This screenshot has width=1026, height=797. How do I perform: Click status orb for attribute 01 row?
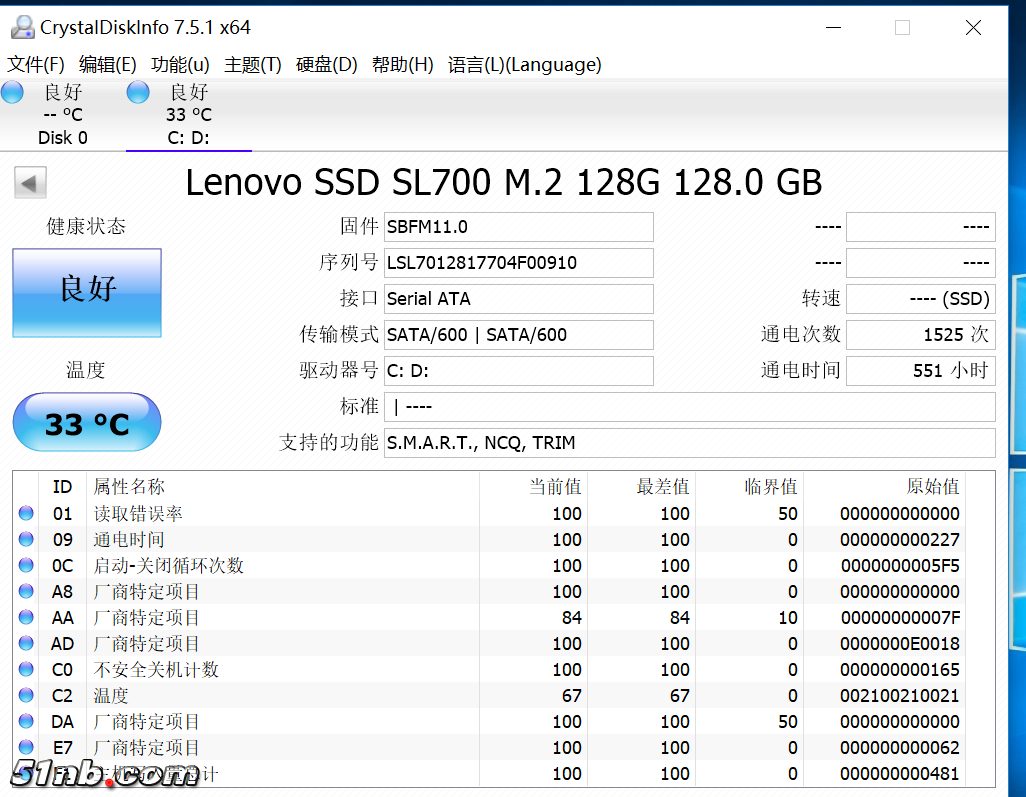click(26, 514)
